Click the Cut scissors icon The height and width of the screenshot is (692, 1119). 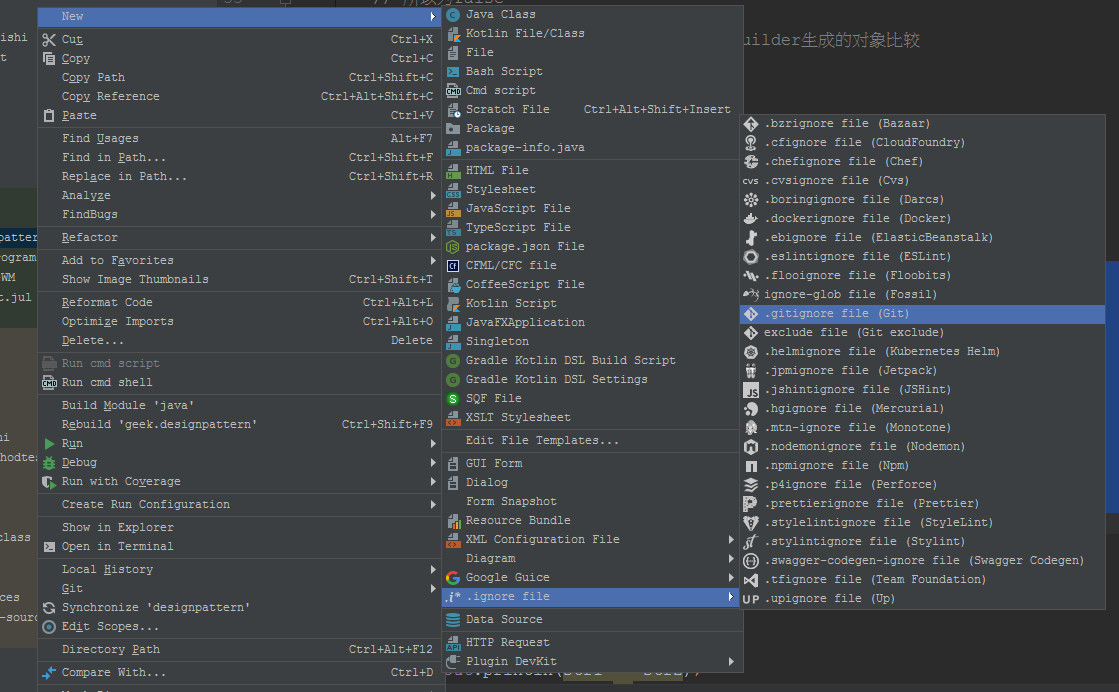pos(49,40)
